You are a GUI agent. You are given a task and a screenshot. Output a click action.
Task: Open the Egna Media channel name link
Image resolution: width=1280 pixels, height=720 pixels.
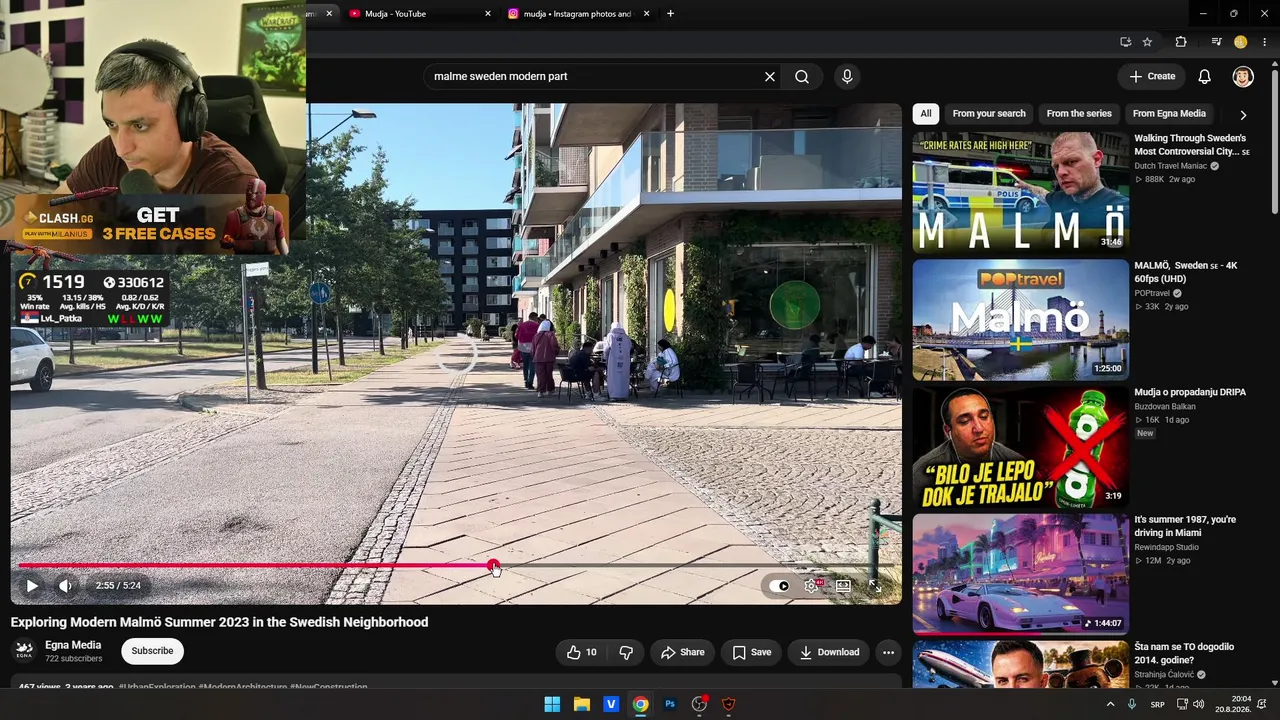coord(73,645)
